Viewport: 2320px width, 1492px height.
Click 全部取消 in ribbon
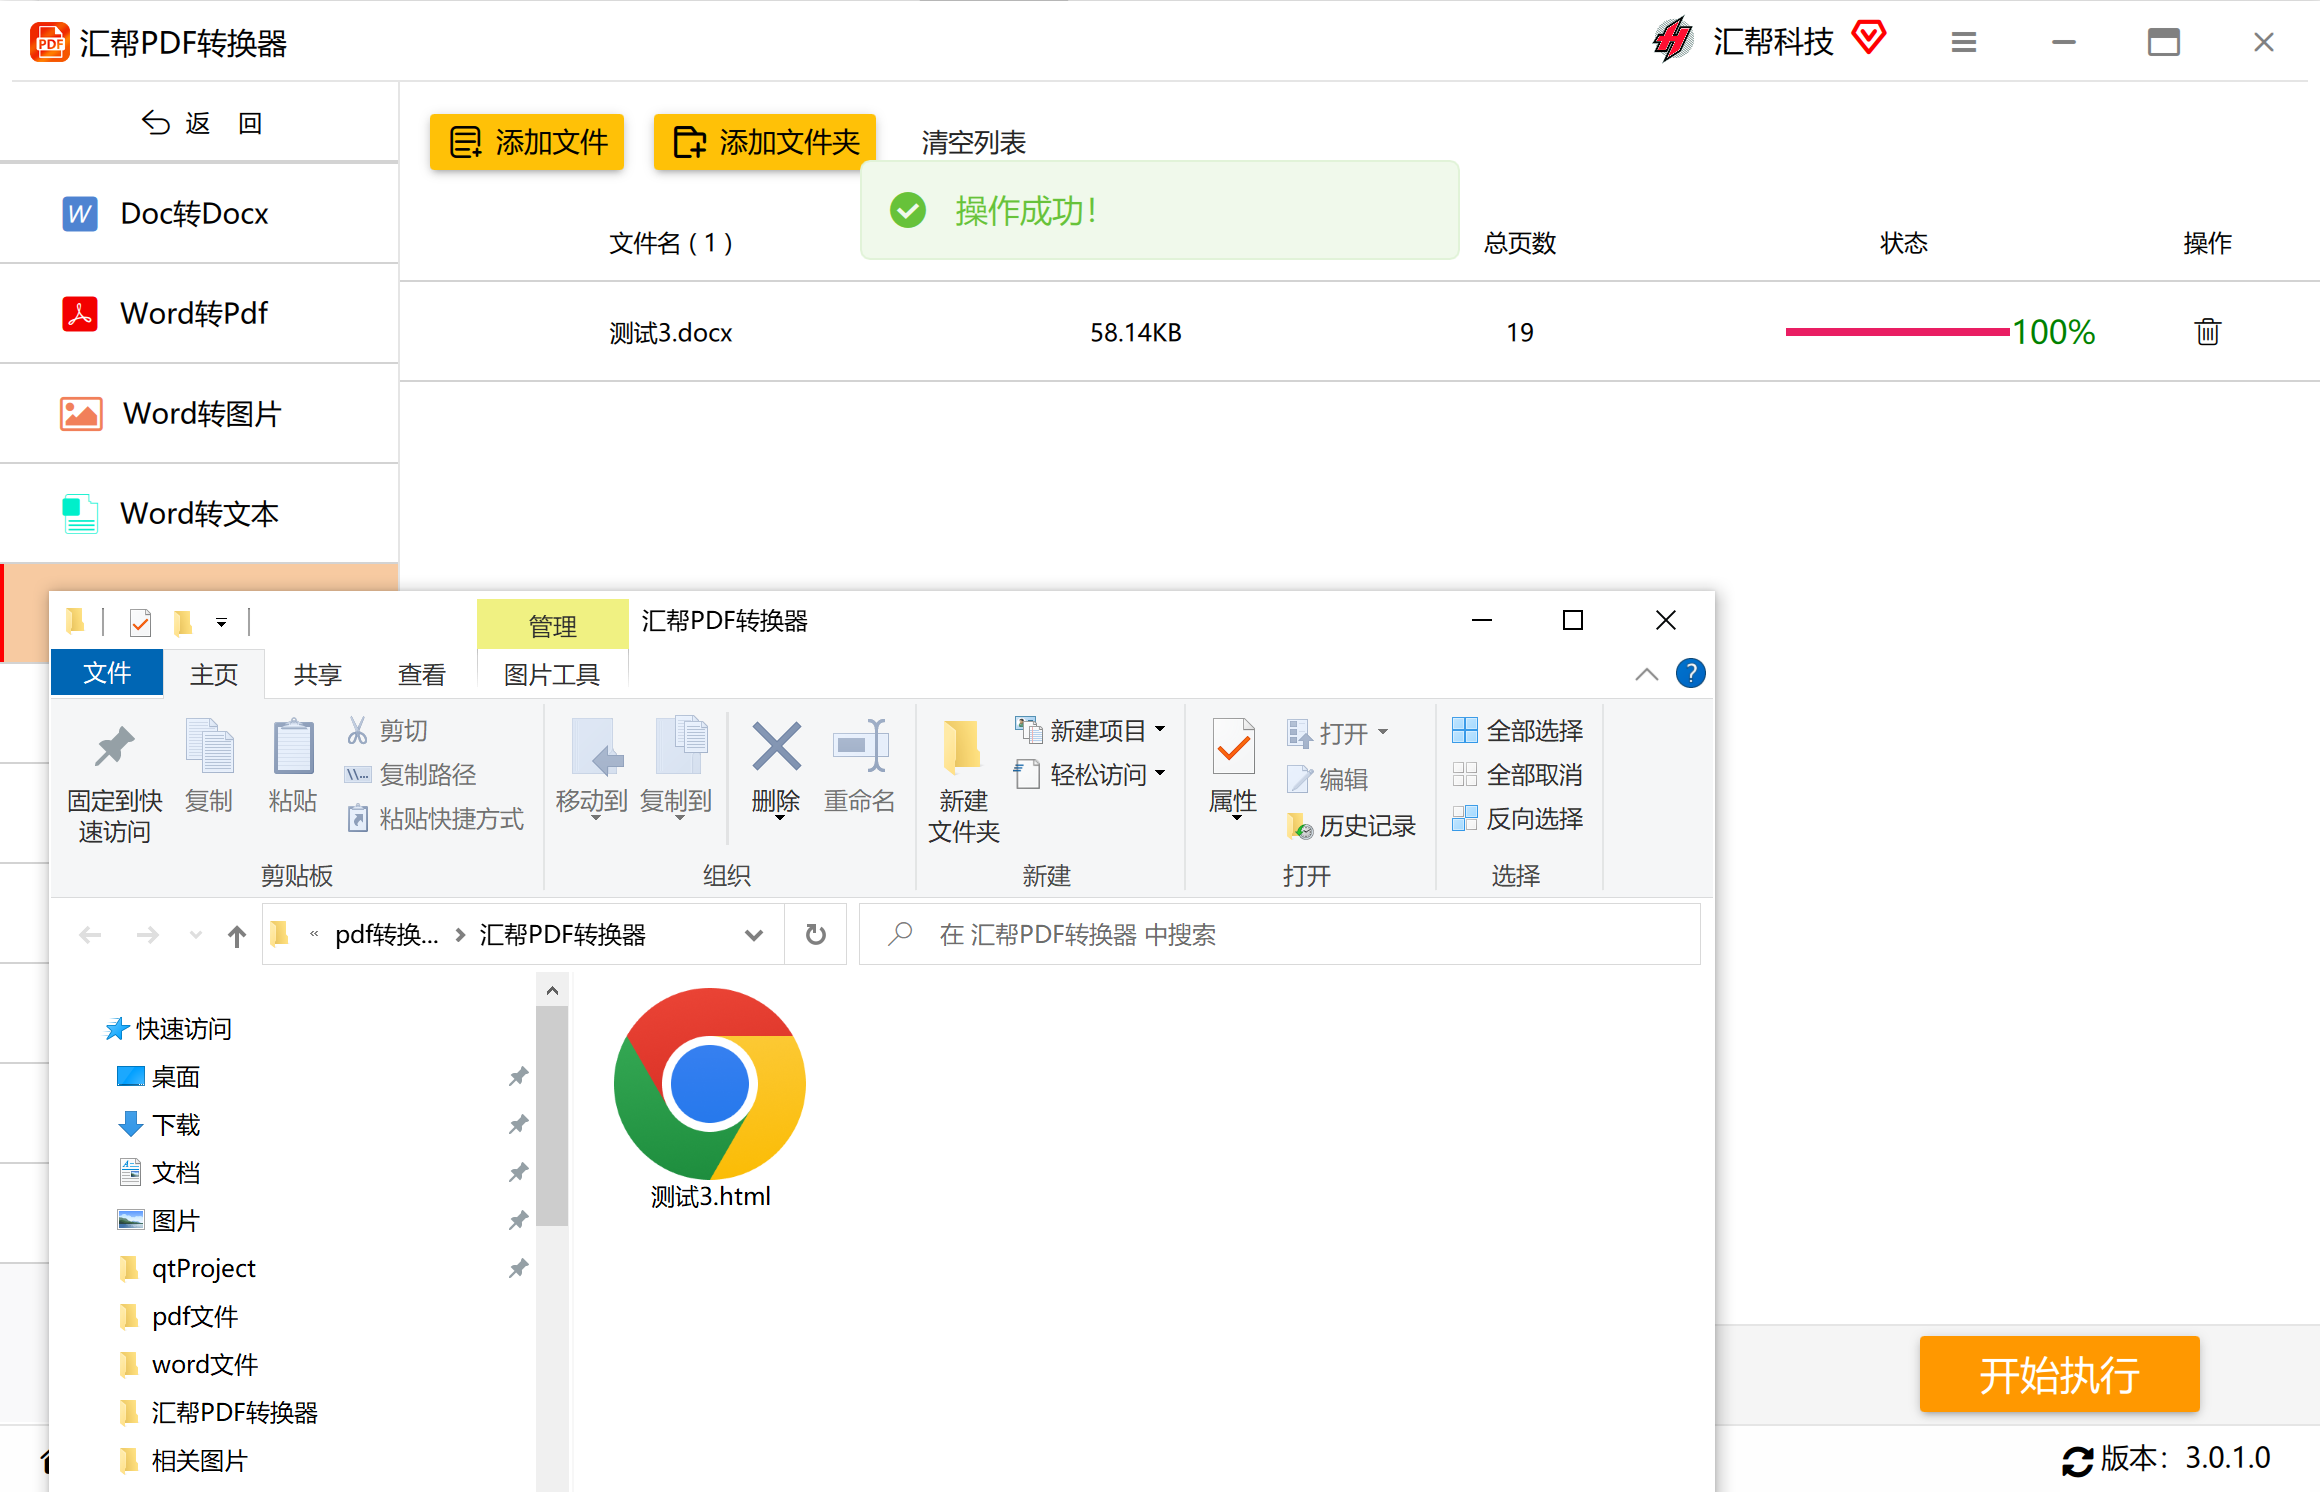click(x=1517, y=774)
